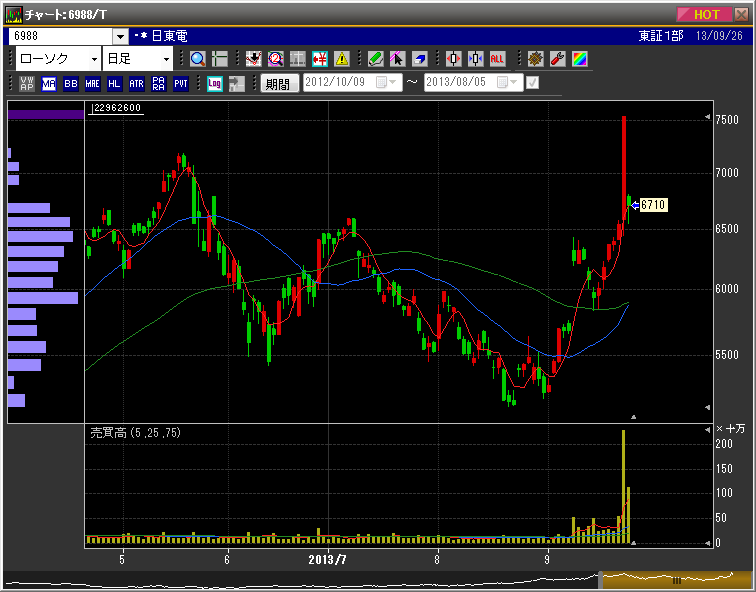This screenshot has width=756, height=592.
Task: Open settings with the wrench icon
Action: 557,59
